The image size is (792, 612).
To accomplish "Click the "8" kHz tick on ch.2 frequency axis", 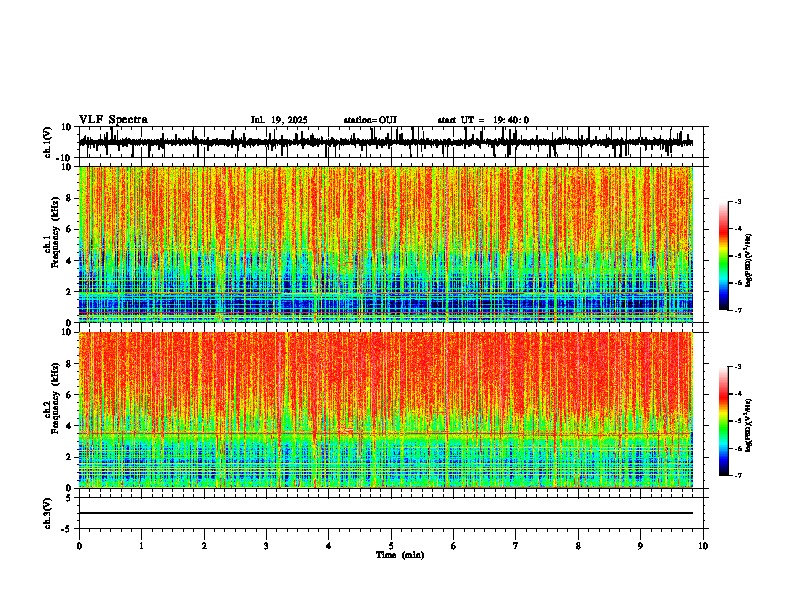I will click(x=70, y=364).
